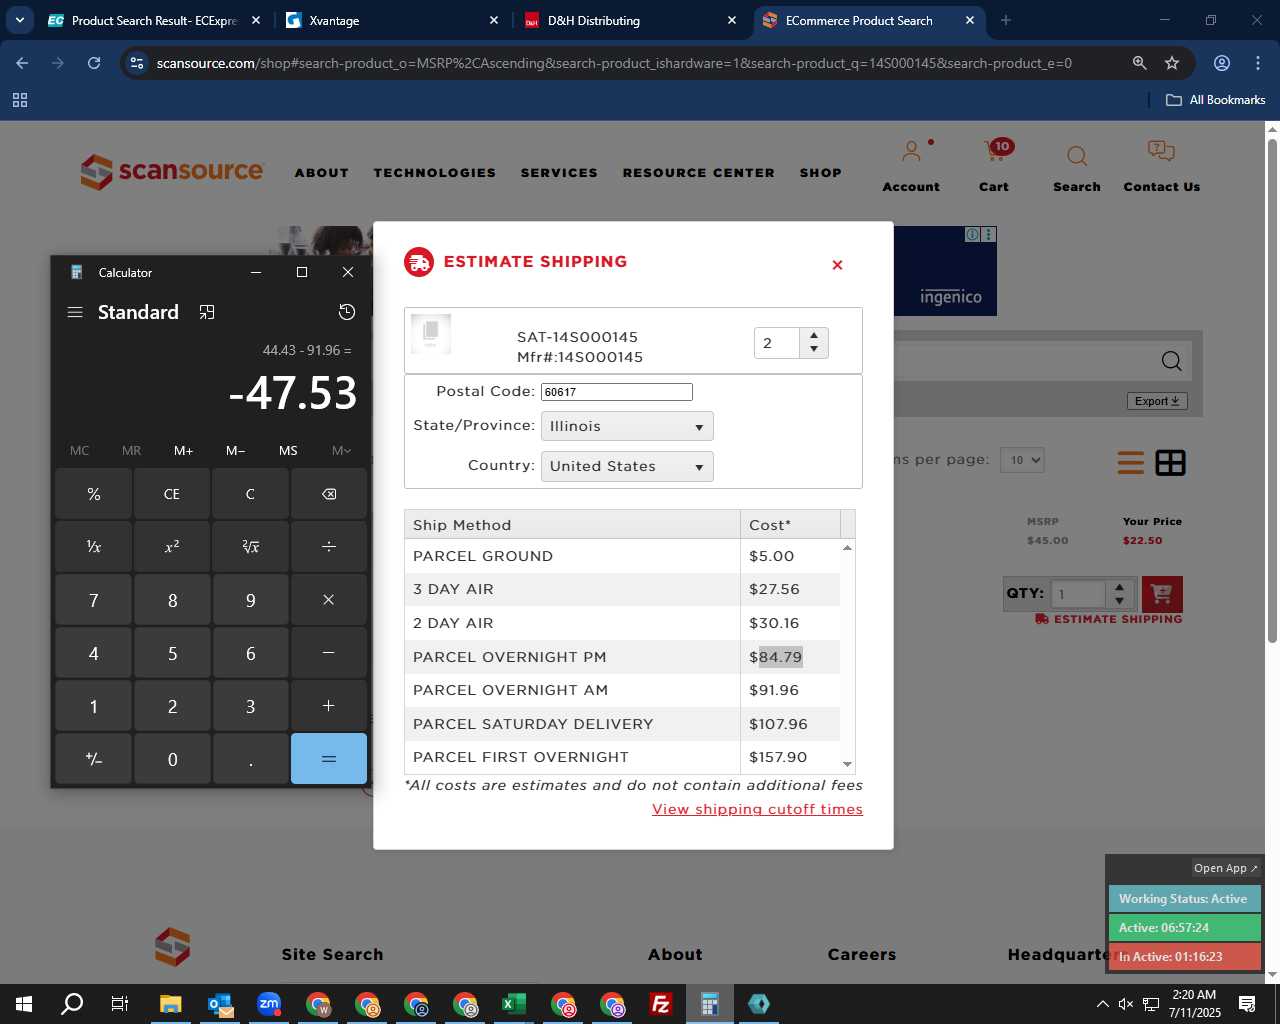
Task: Decrease quantity with down arrow in shipping dialog
Action: tap(814, 349)
